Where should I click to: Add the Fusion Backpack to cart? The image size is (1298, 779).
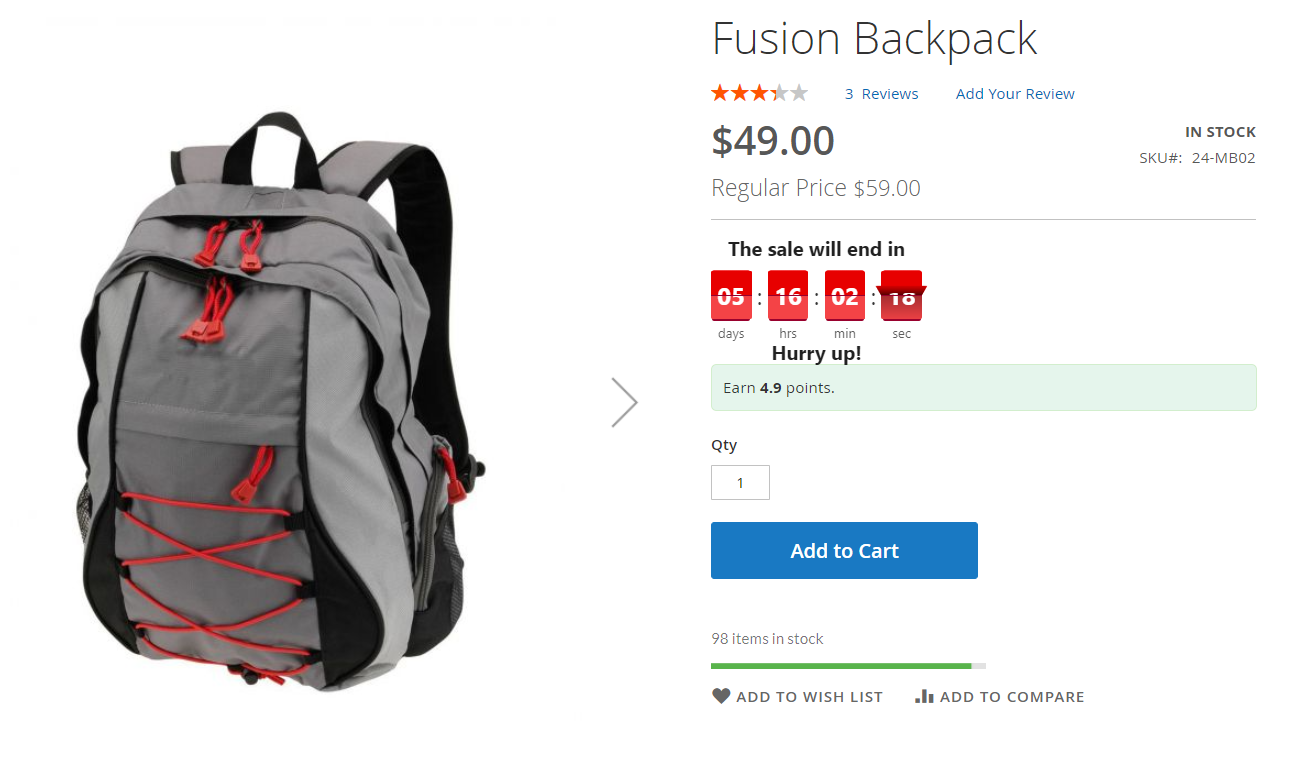pos(844,550)
